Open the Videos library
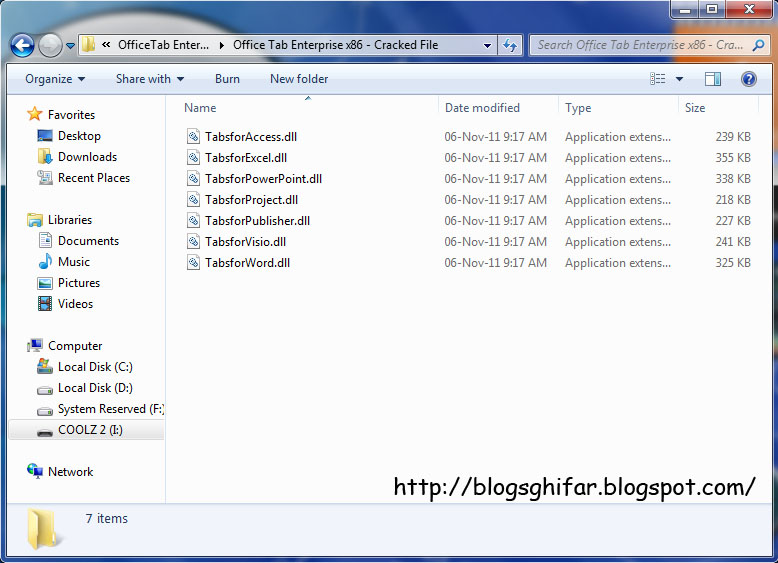 75,304
